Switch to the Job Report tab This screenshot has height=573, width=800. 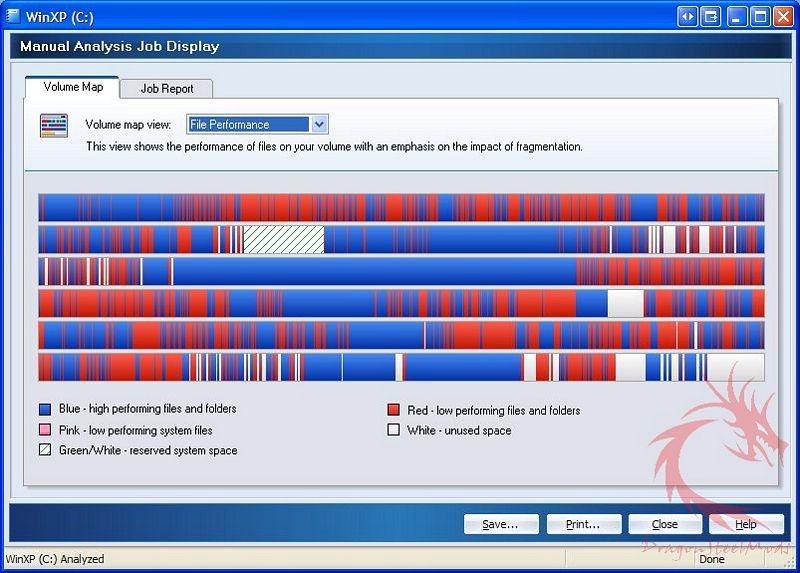pyautogui.click(x=166, y=88)
